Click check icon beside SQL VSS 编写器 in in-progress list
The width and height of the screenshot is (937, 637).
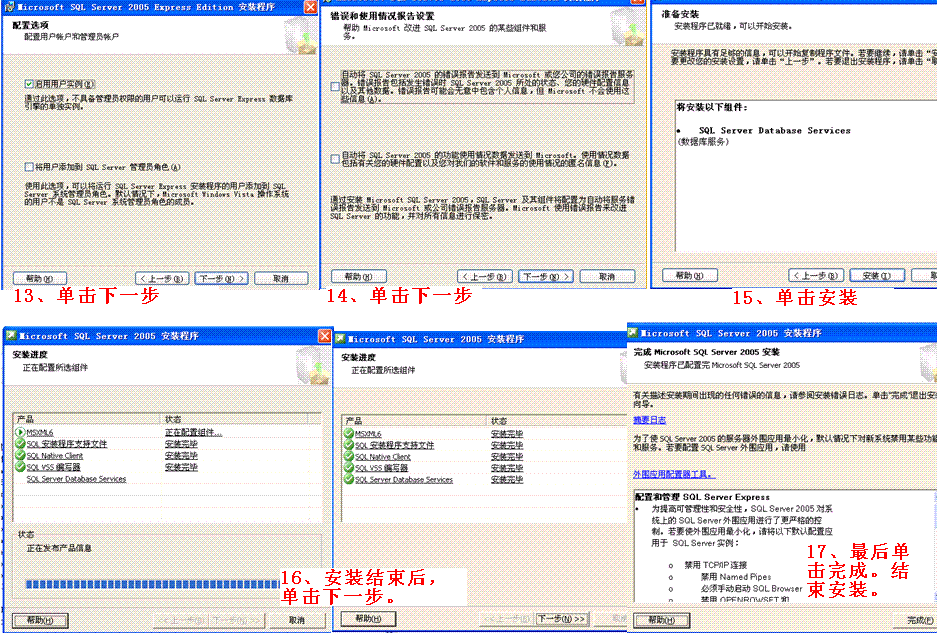coord(20,467)
